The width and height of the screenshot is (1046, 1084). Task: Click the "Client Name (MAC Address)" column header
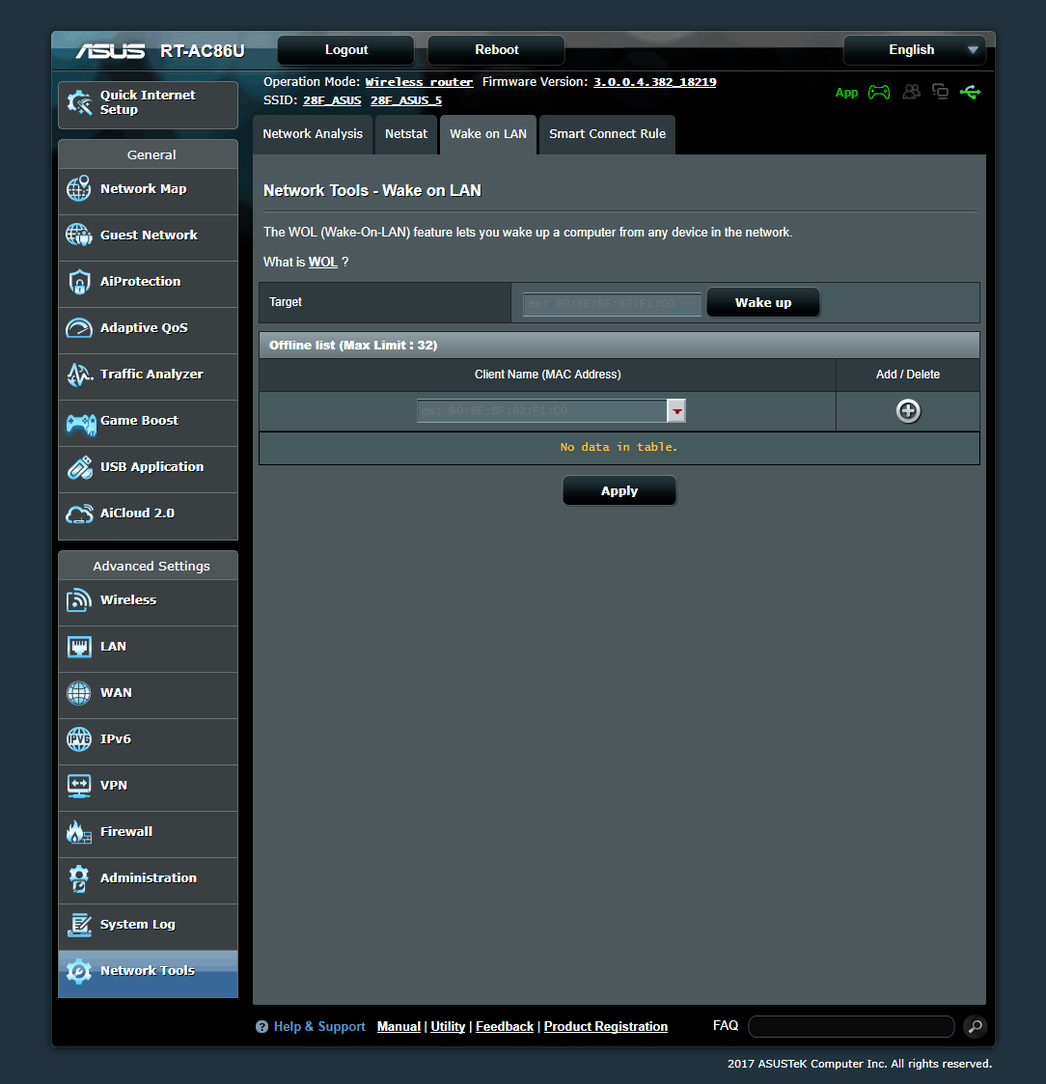pos(548,375)
